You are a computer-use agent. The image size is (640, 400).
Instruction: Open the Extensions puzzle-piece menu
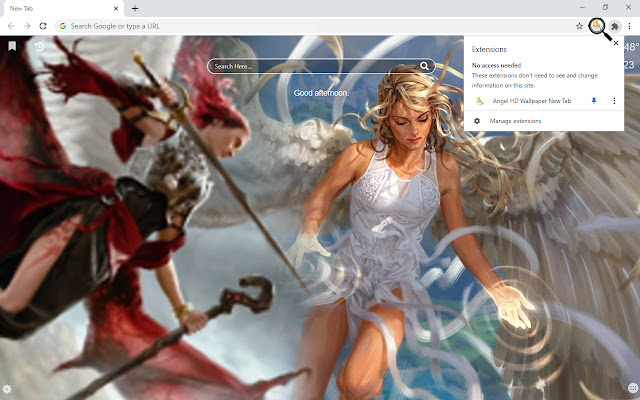tap(615, 27)
